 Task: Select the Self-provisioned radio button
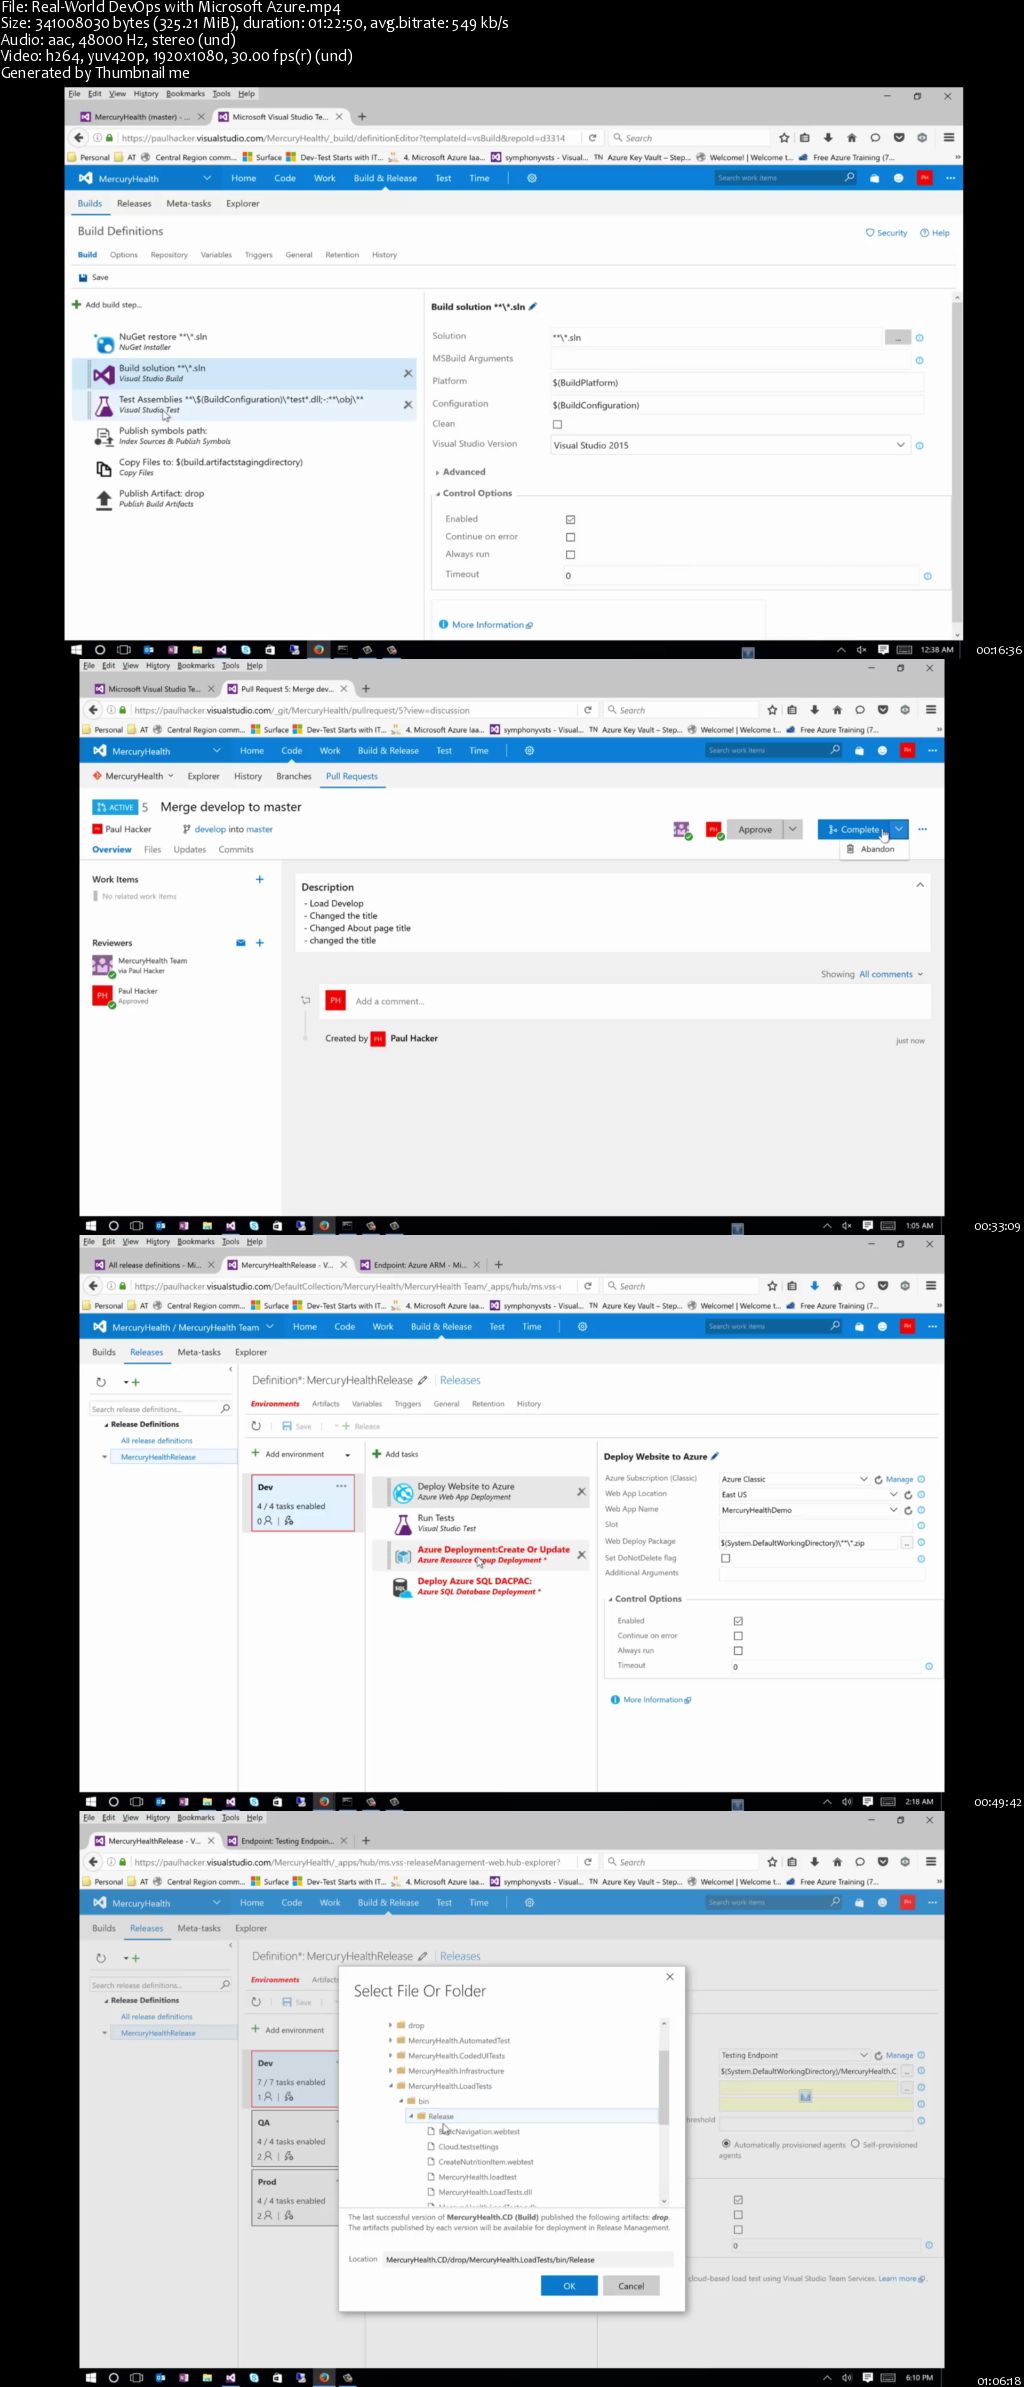tap(855, 2144)
